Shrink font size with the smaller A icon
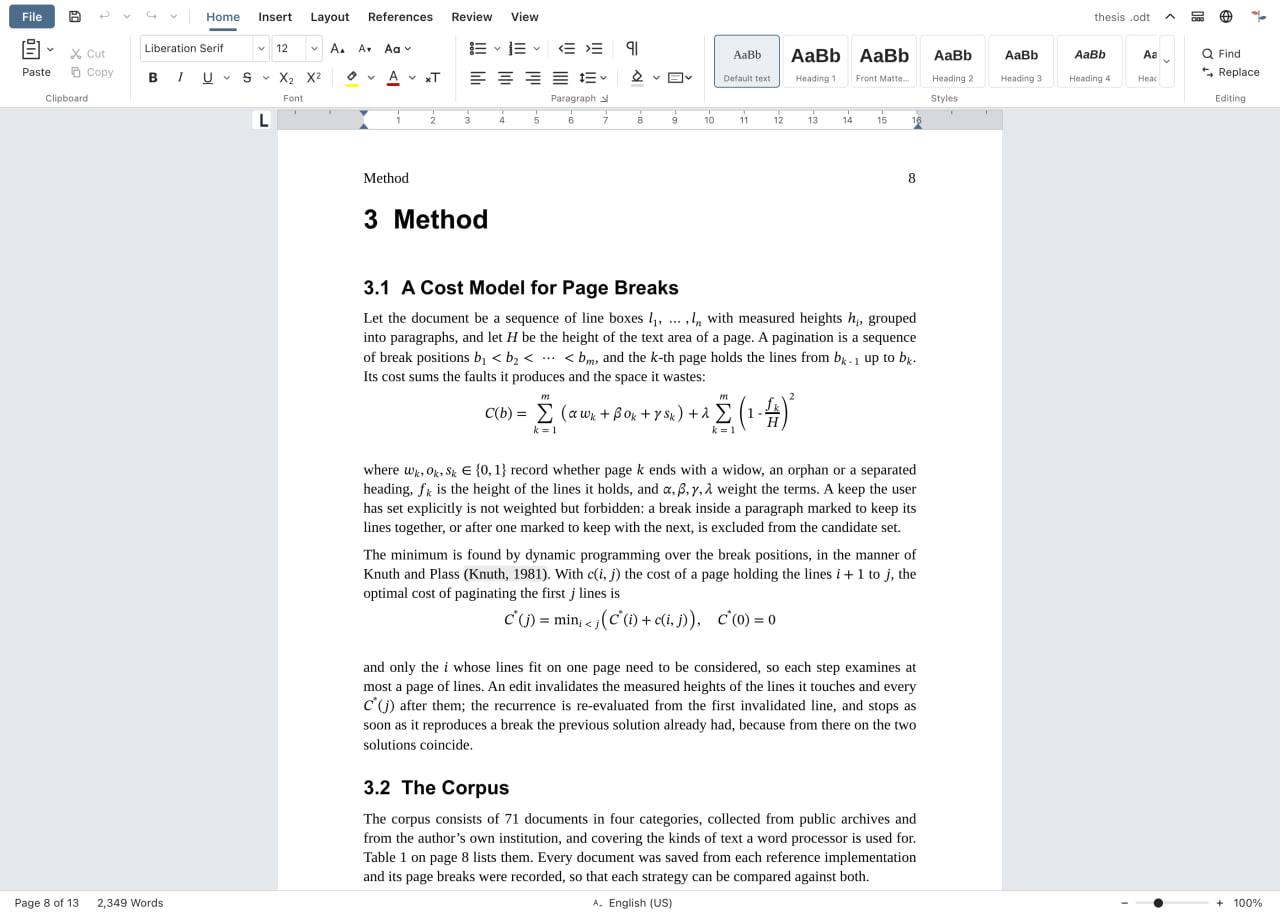Viewport: 1280px width, 914px height. 365,48
